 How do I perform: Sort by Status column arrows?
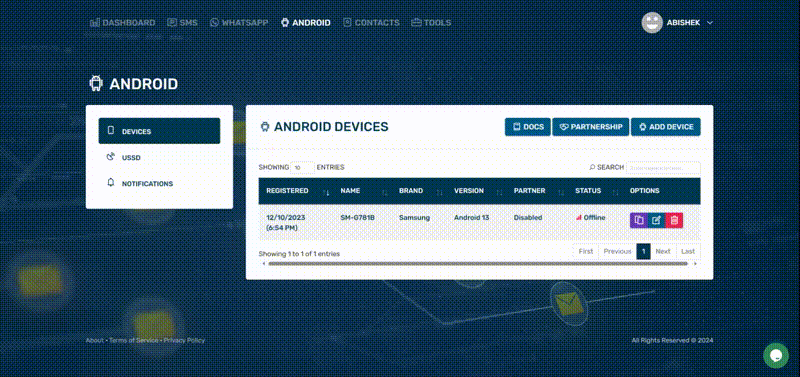[x=615, y=192]
